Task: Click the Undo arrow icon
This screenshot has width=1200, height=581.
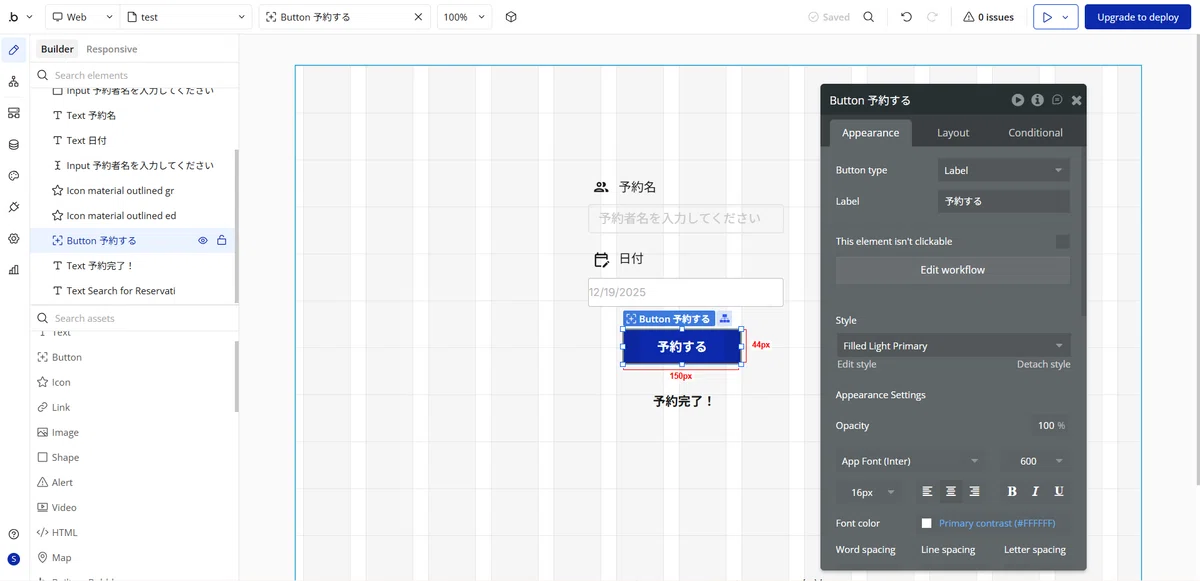Action: (906, 17)
